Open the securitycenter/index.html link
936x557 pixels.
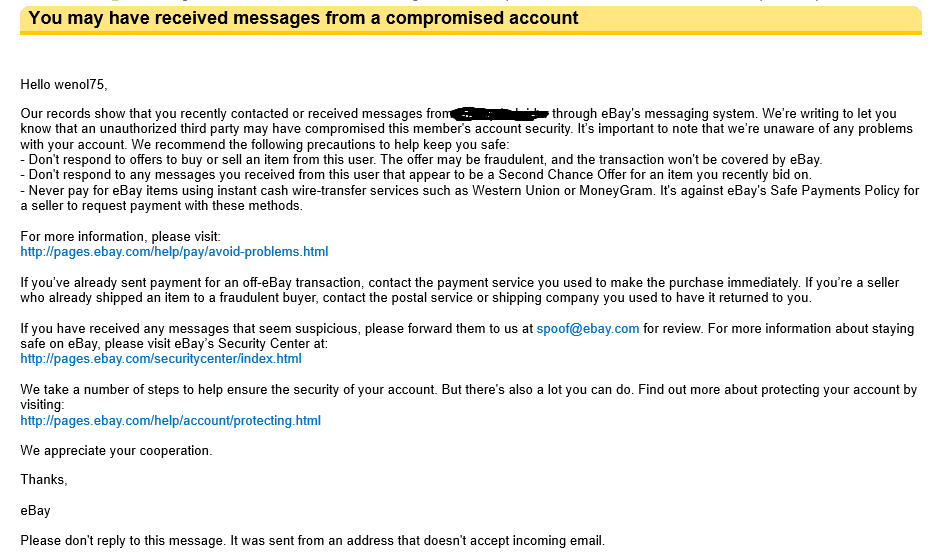pyautogui.click(x=161, y=359)
